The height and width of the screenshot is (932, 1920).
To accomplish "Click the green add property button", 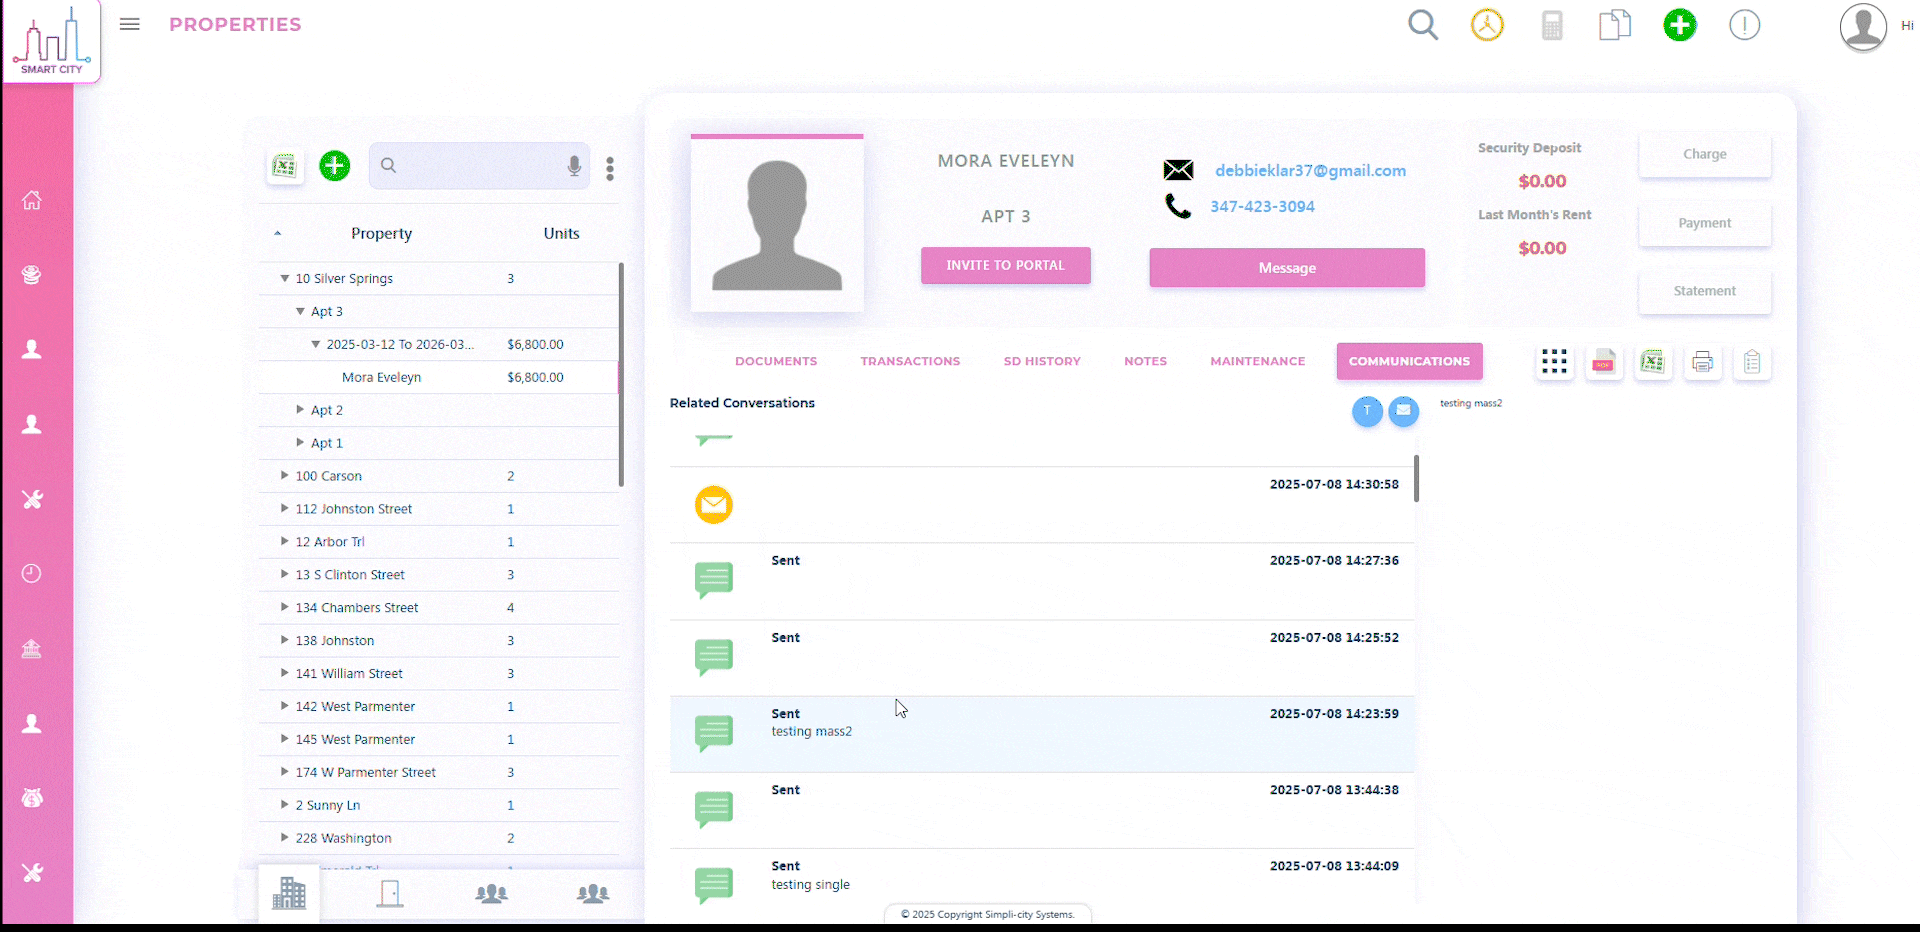I will (x=334, y=166).
